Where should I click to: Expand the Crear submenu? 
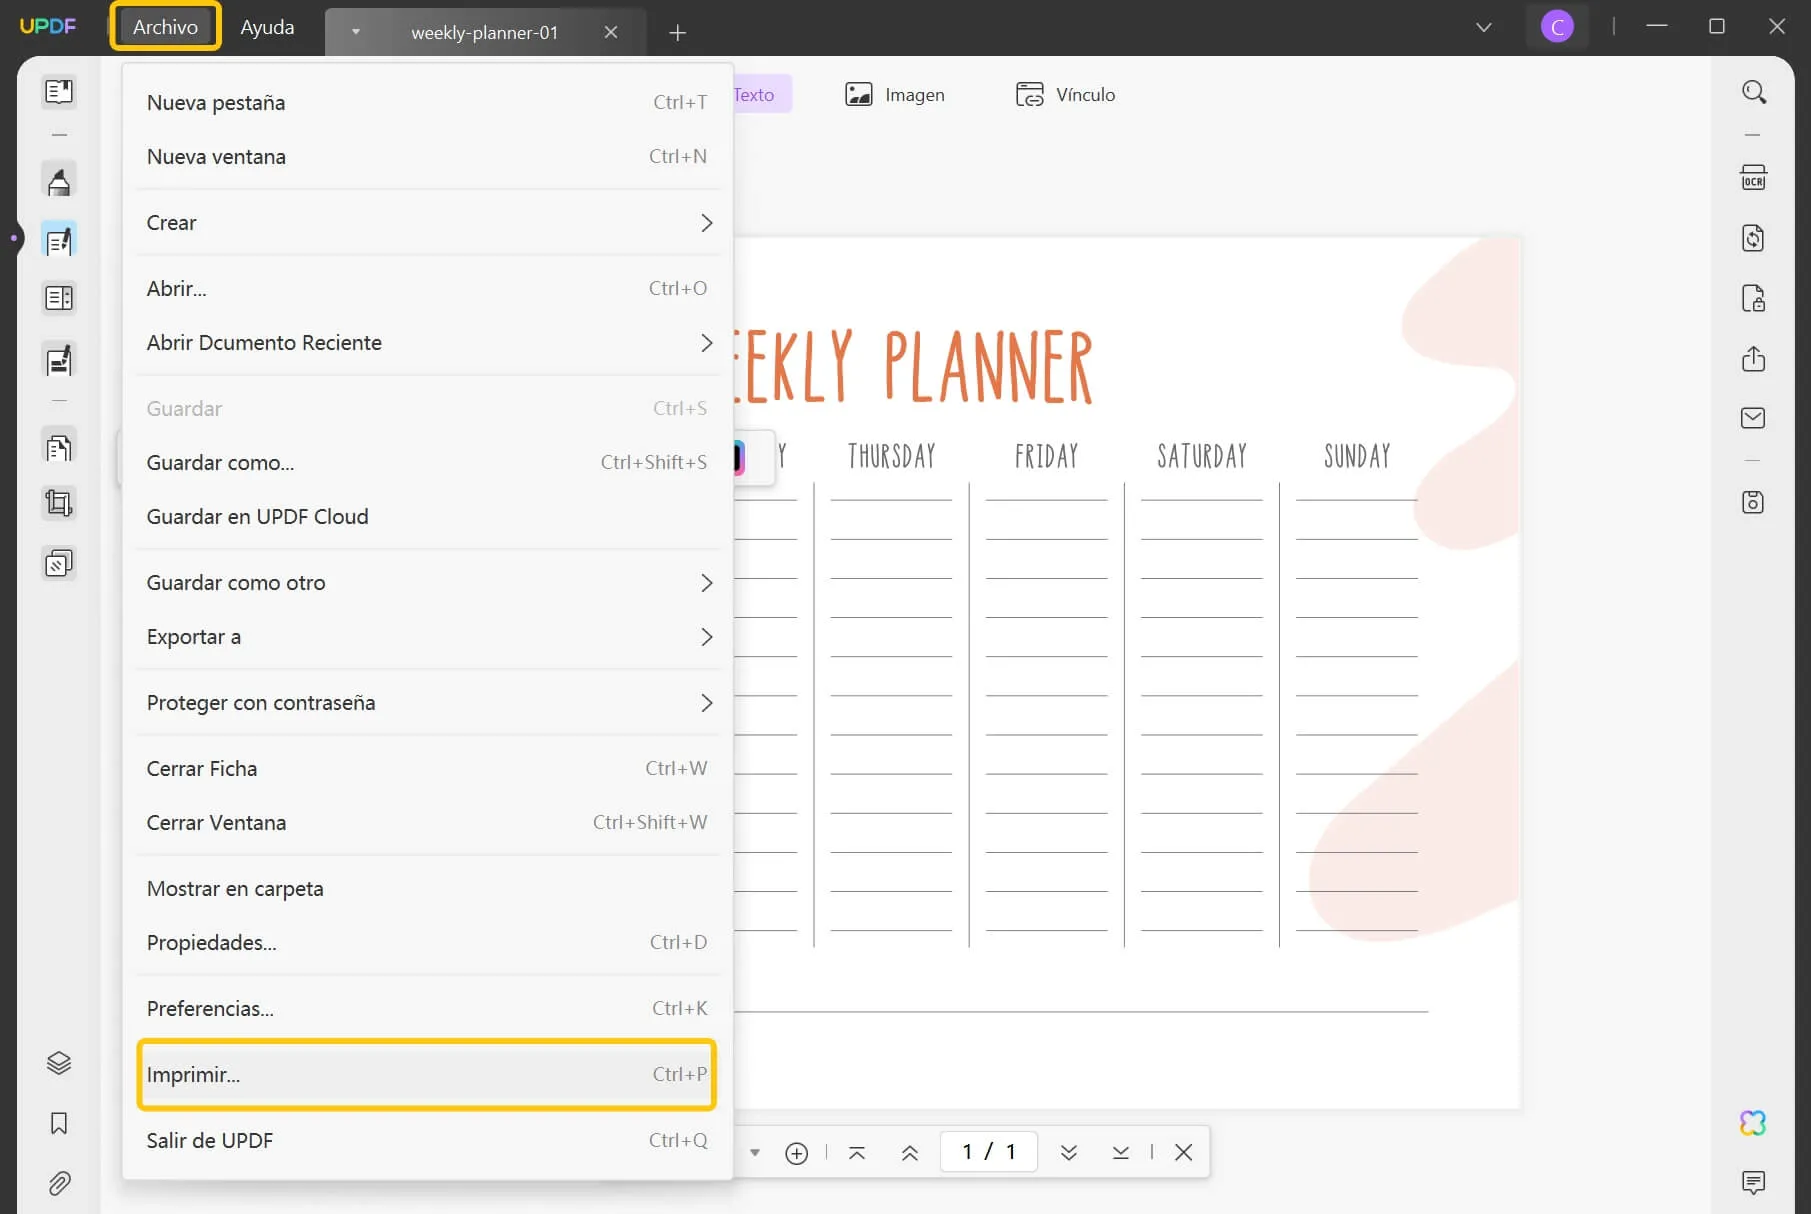tap(428, 223)
